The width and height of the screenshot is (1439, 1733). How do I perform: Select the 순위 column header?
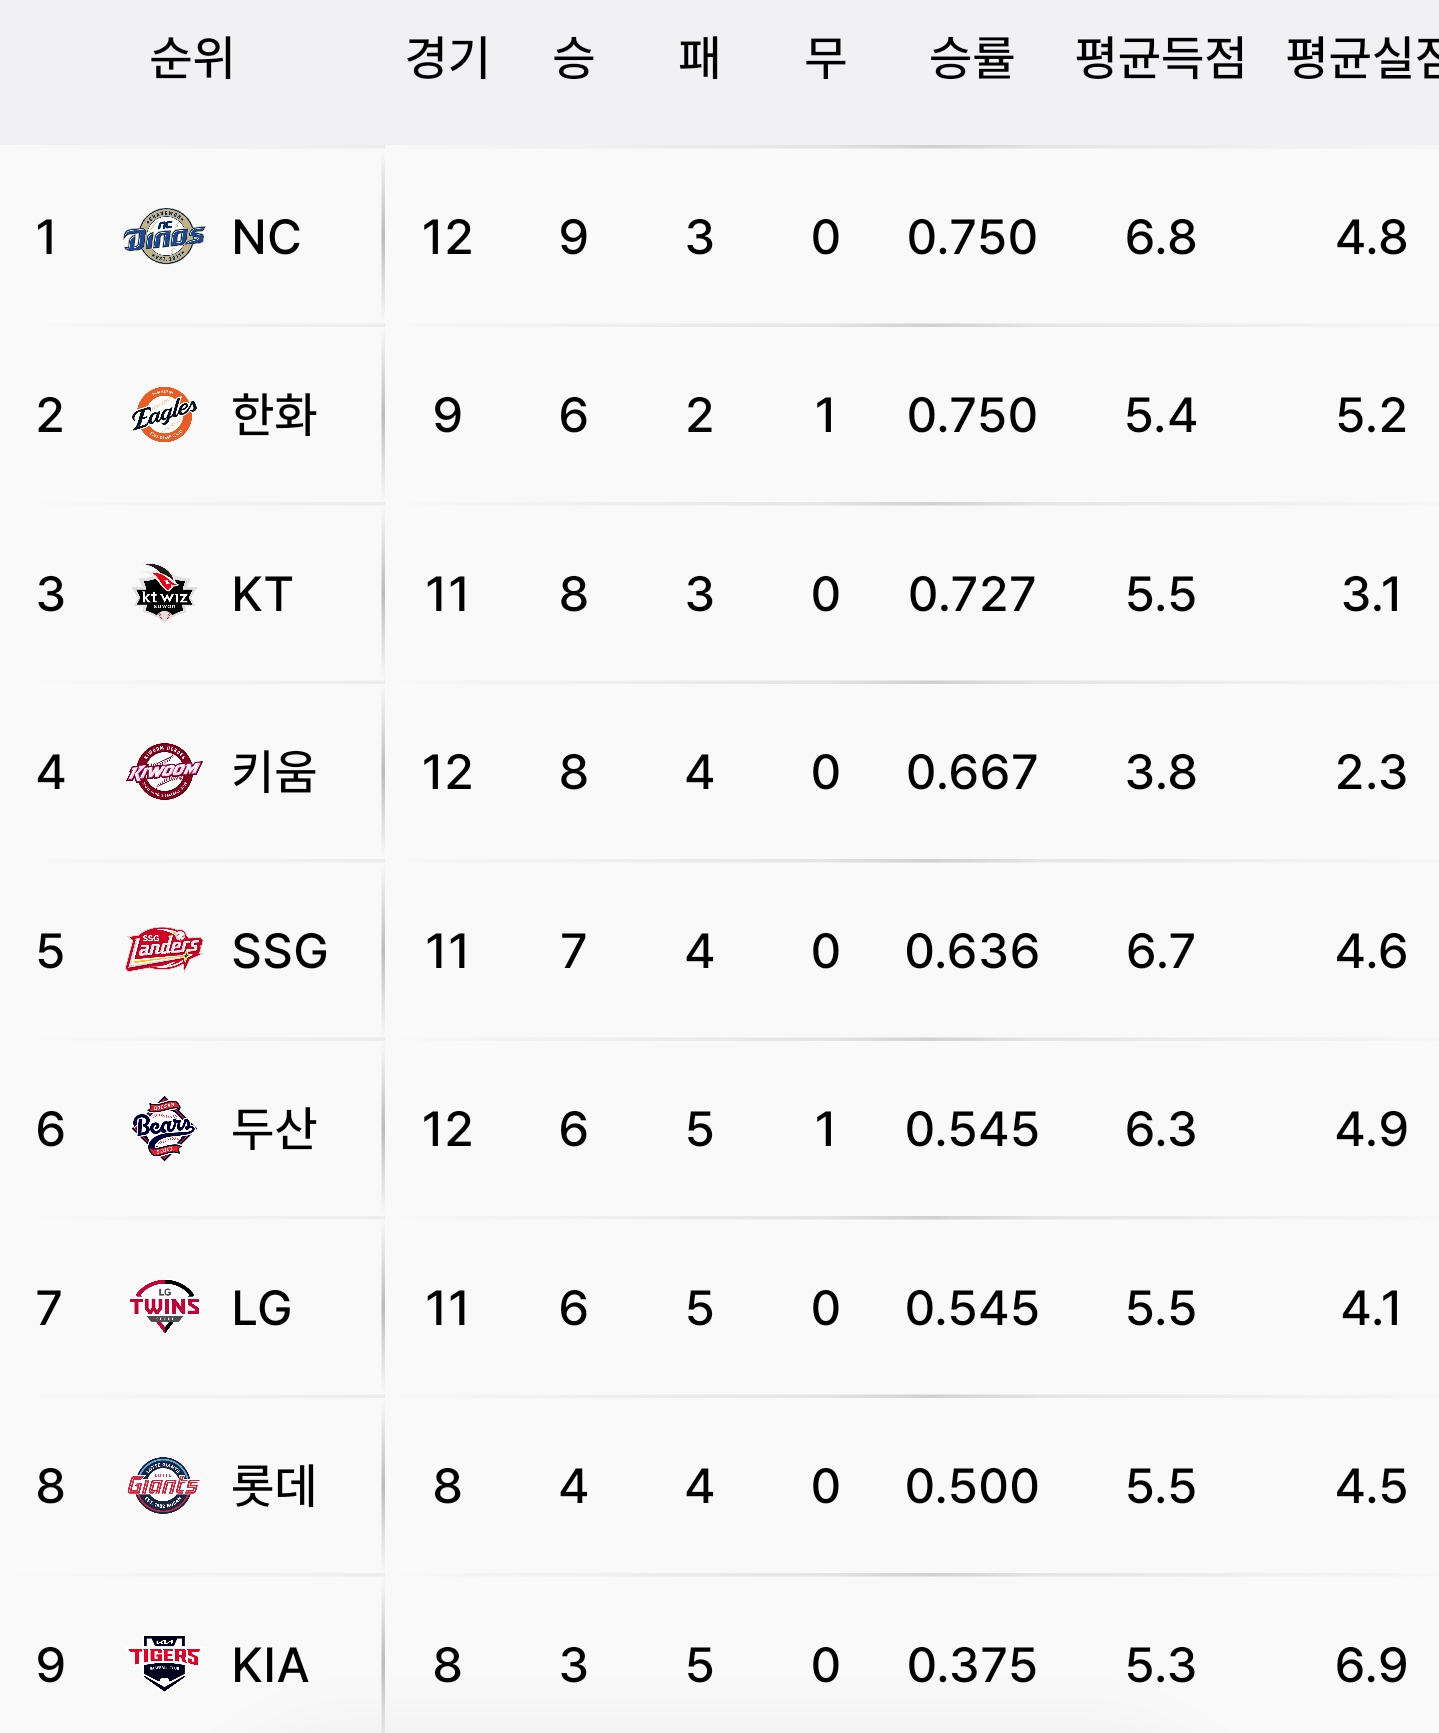point(192,58)
